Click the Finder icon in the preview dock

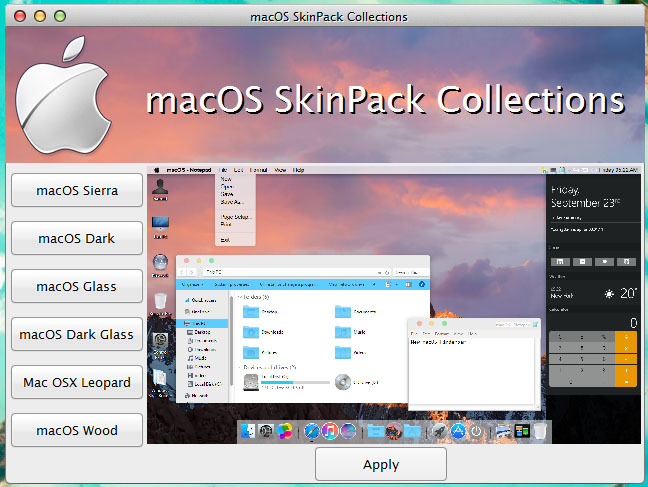pos(248,431)
